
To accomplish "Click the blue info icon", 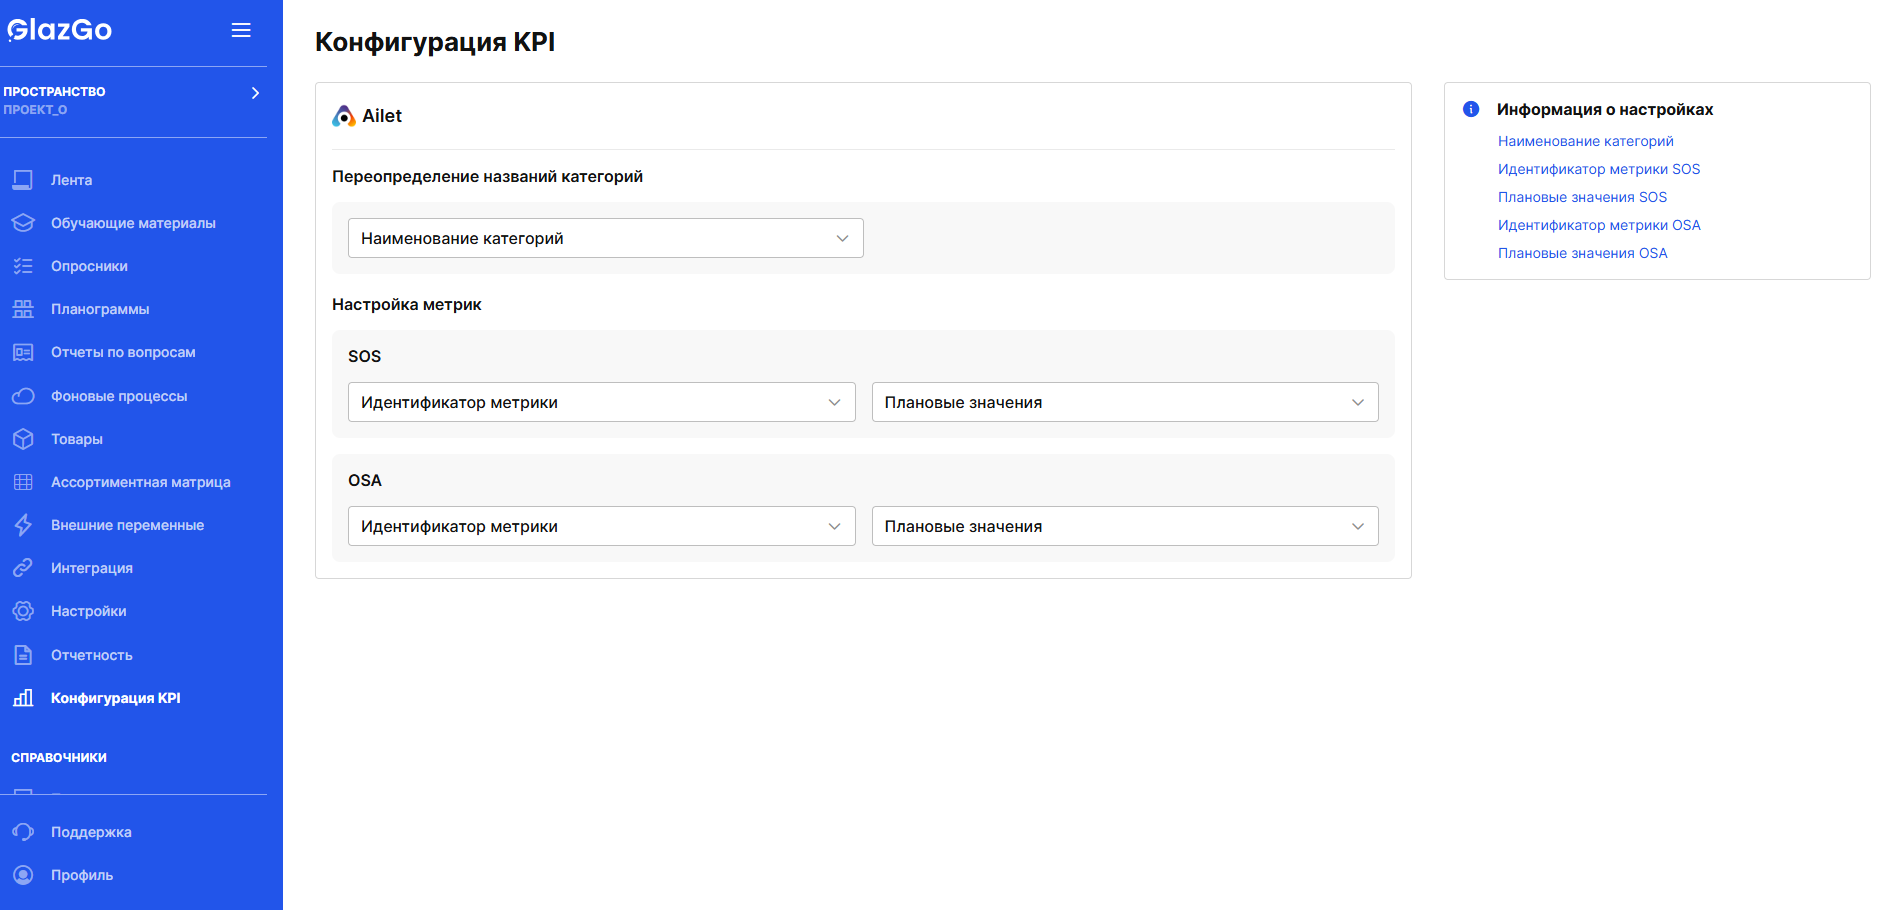I will [x=1471, y=109].
